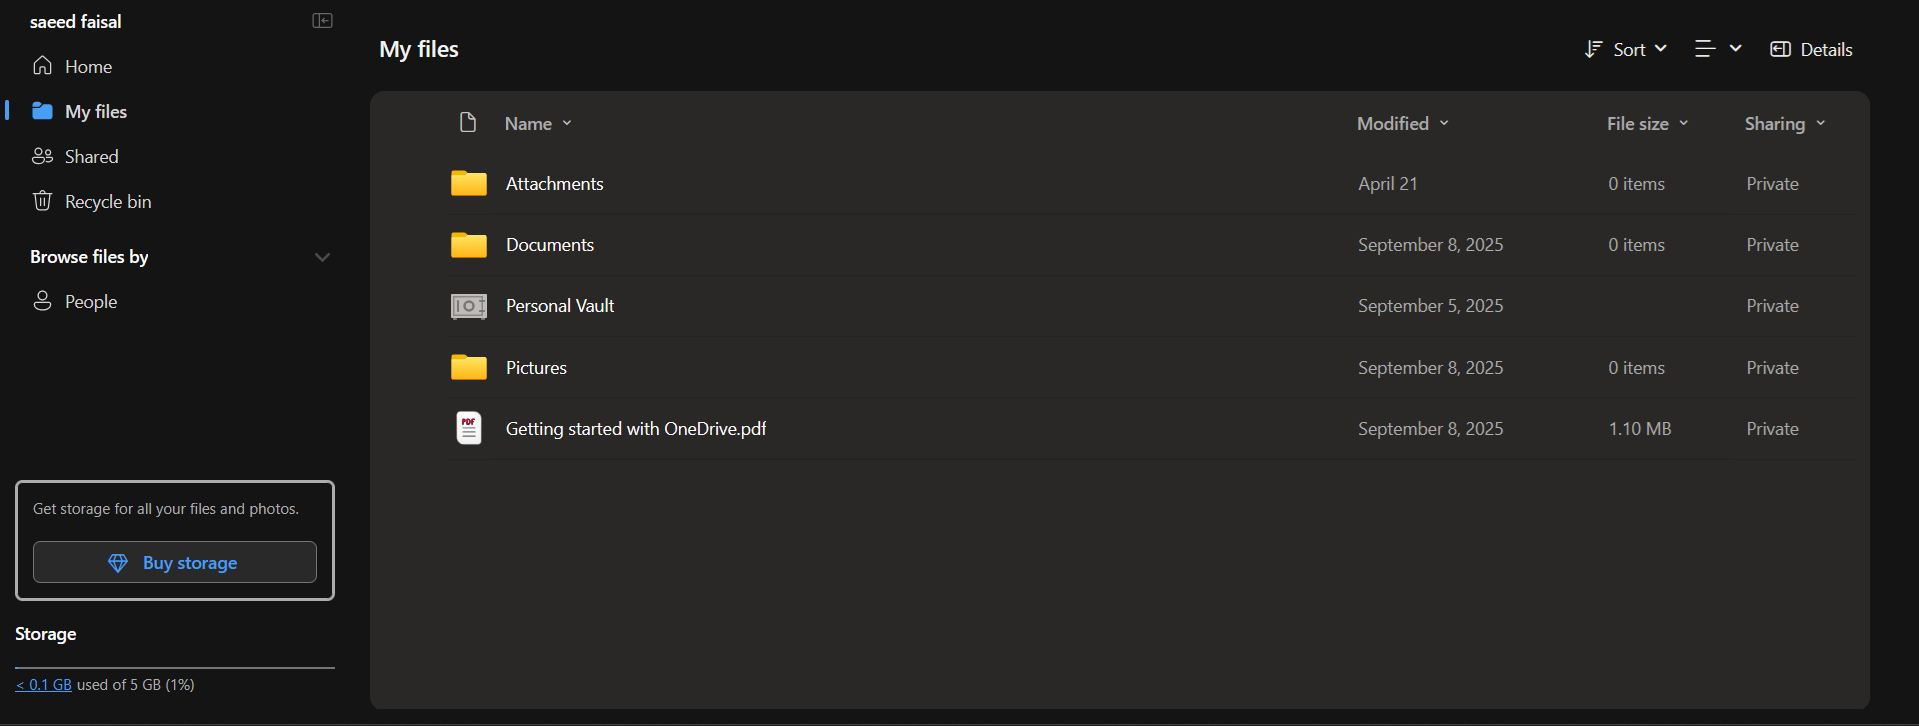Collapse the Browse files by section
1919x726 pixels.
click(322, 257)
